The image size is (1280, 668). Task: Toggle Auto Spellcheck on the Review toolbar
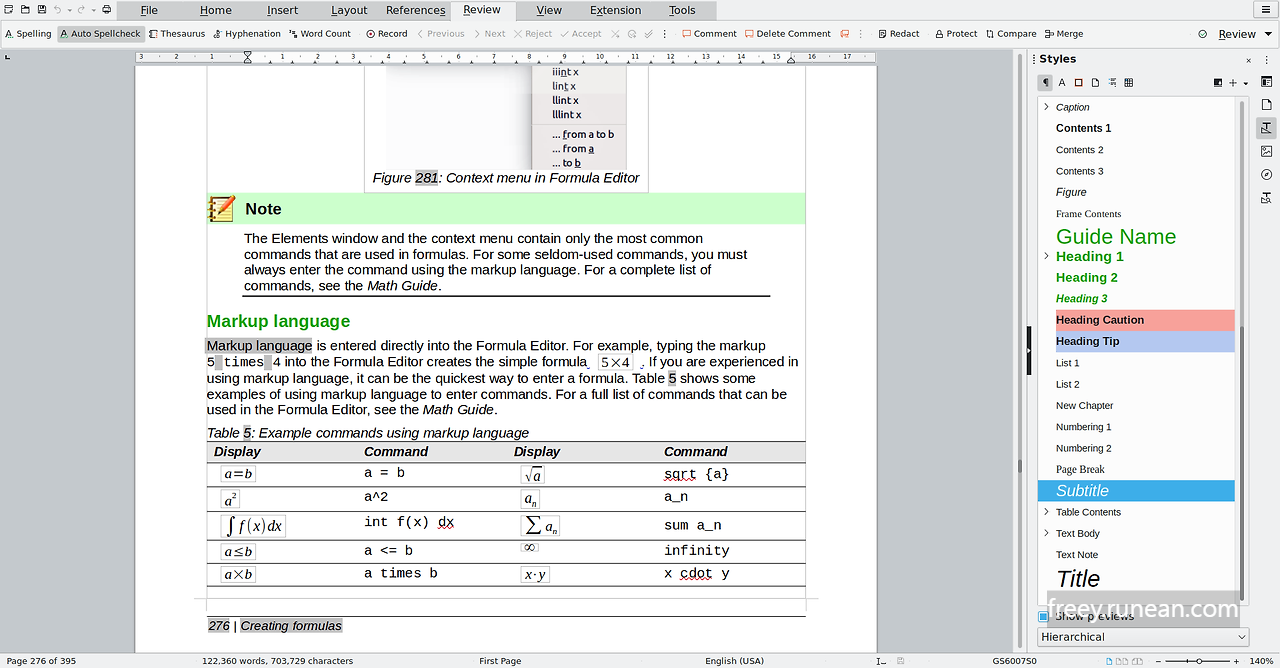click(100, 33)
